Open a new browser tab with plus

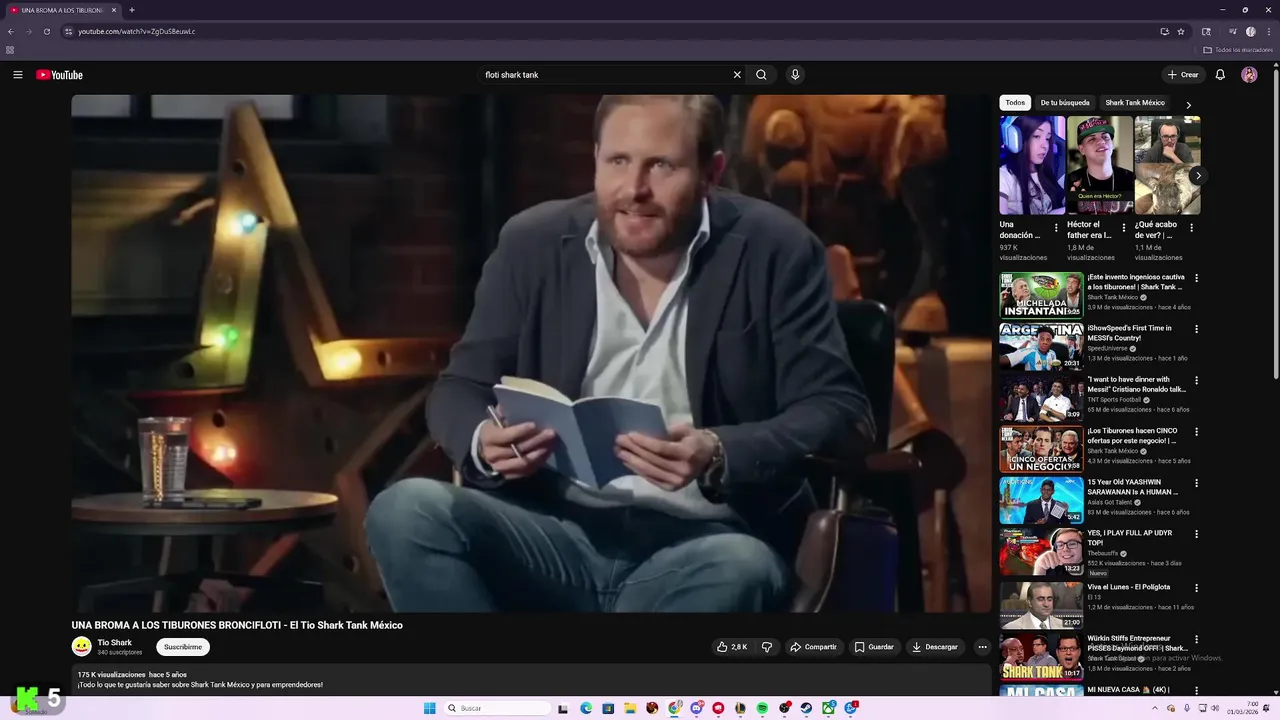point(132,10)
